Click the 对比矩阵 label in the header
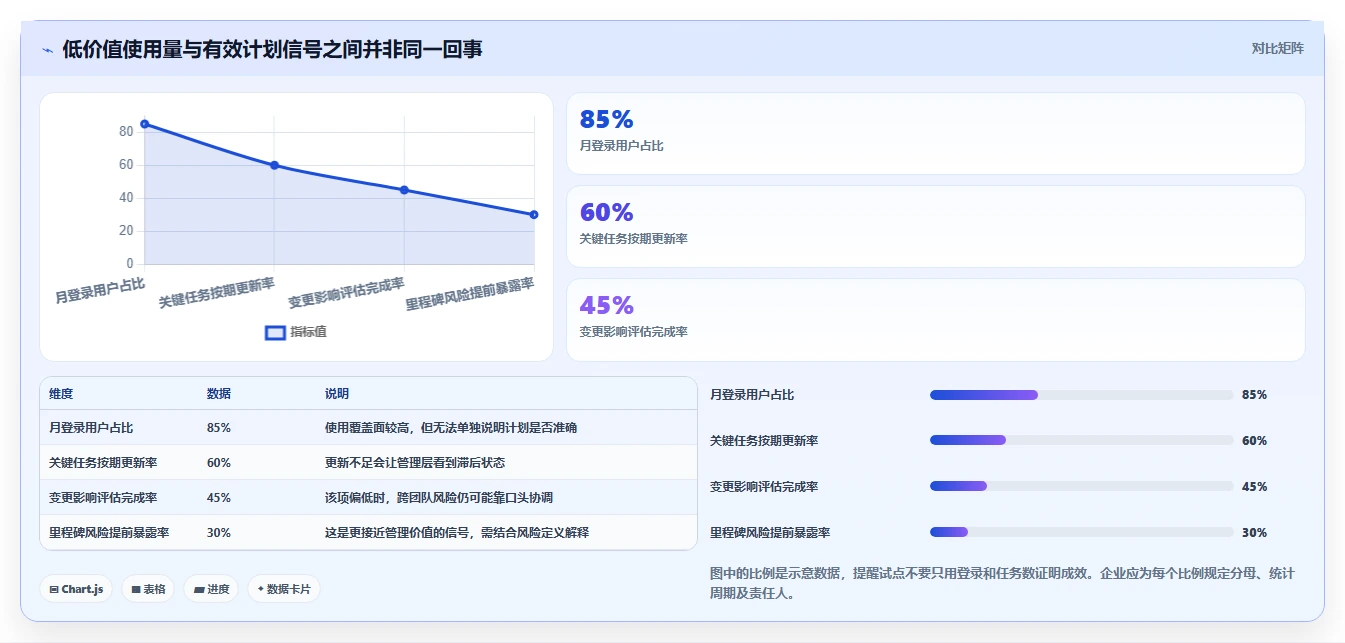Image resolution: width=1345 pixels, height=643 pixels. (x=1277, y=48)
